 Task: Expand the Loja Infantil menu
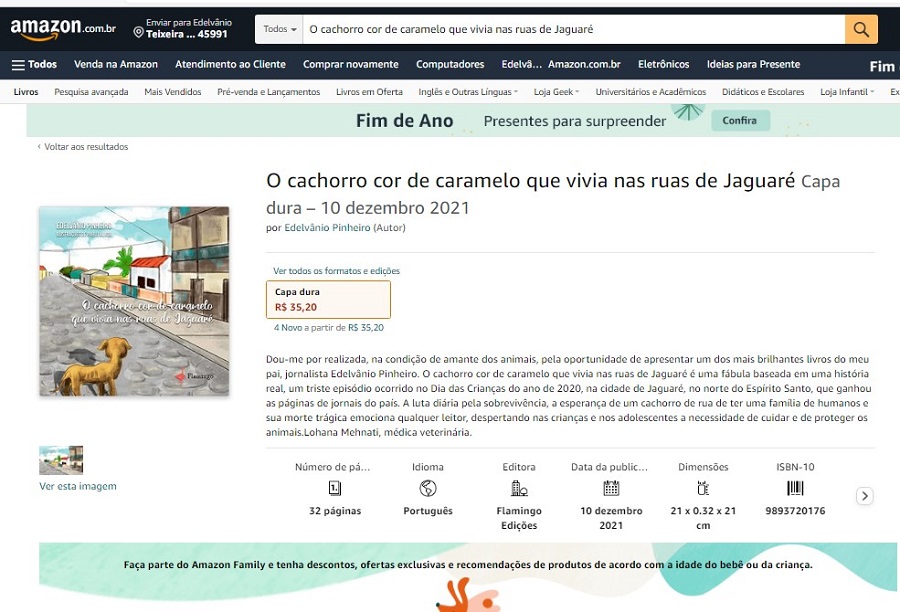point(847,92)
